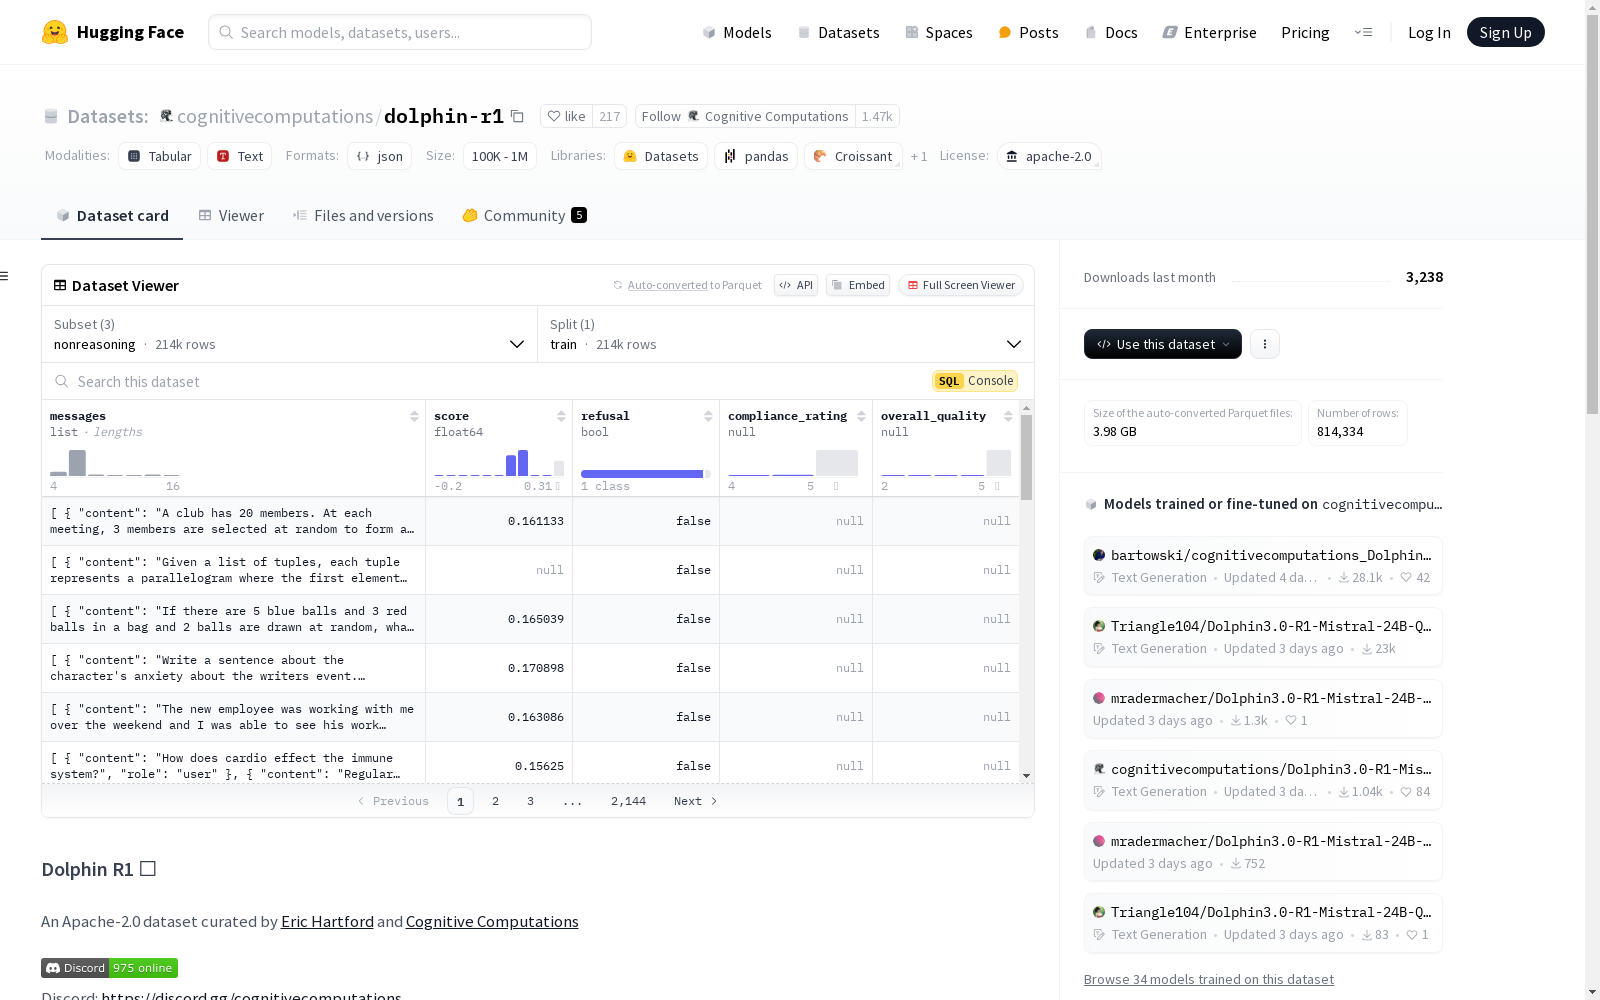Open the API button in Dataset Viewer
Viewport: 1600px width, 1000px height.
(x=796, y=285)
